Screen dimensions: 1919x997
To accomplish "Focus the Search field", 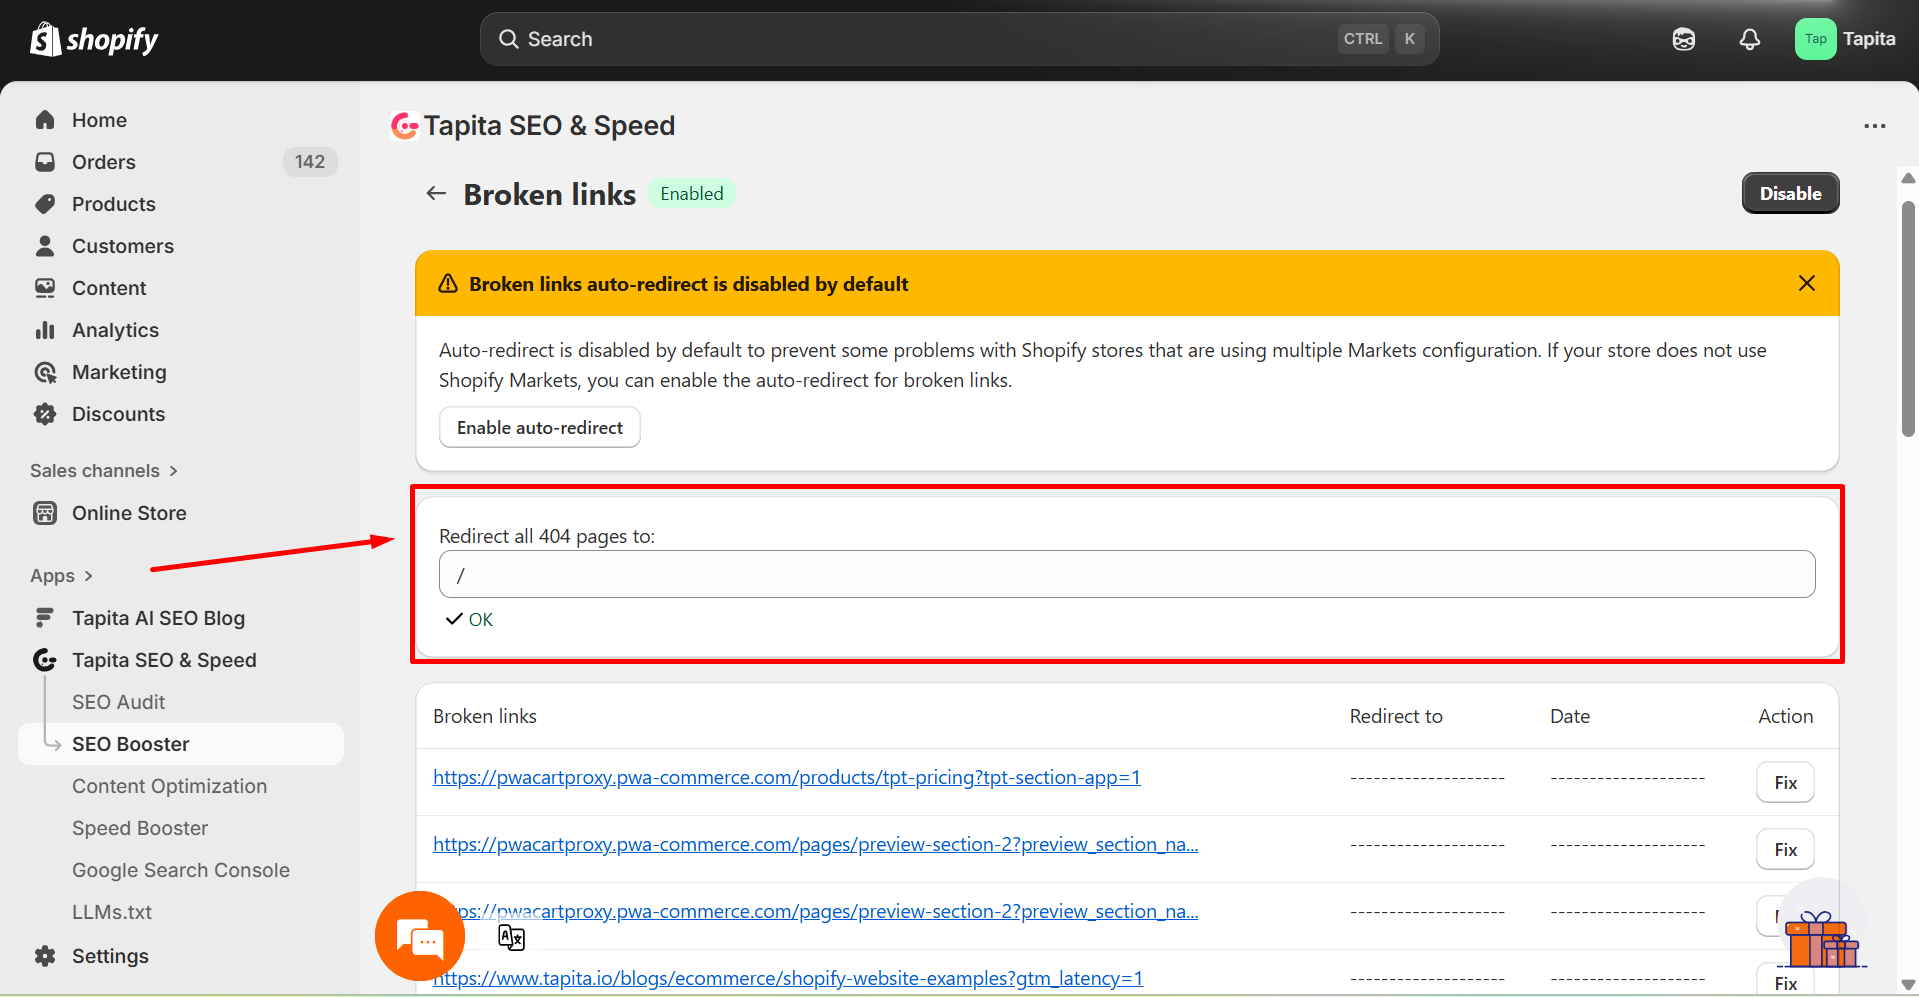I will [960, 39].
